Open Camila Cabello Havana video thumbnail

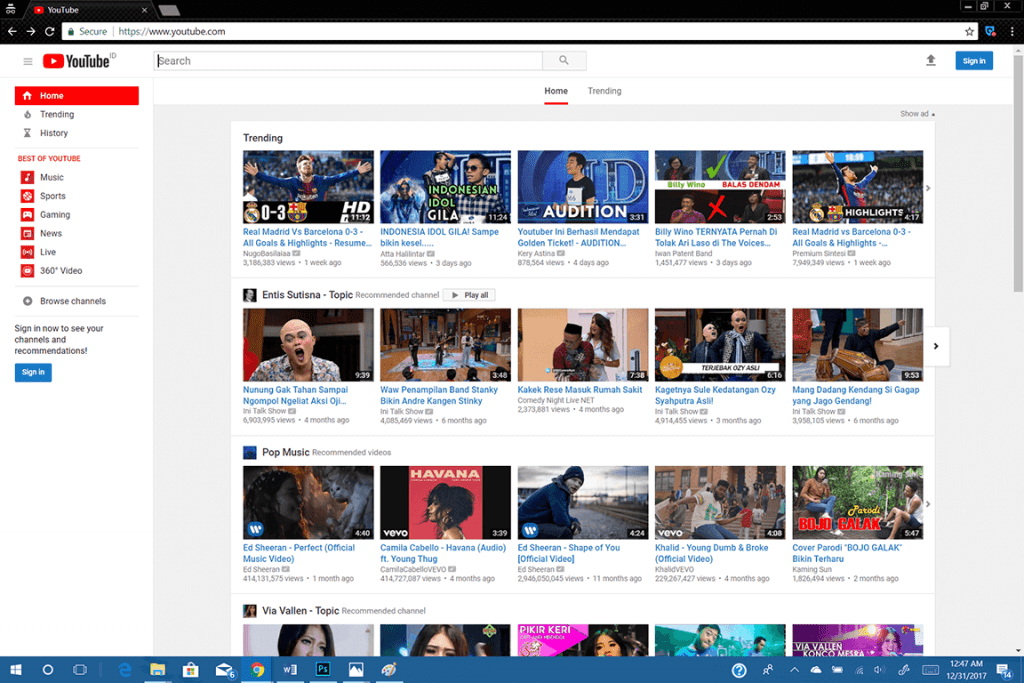coord(445,503)
